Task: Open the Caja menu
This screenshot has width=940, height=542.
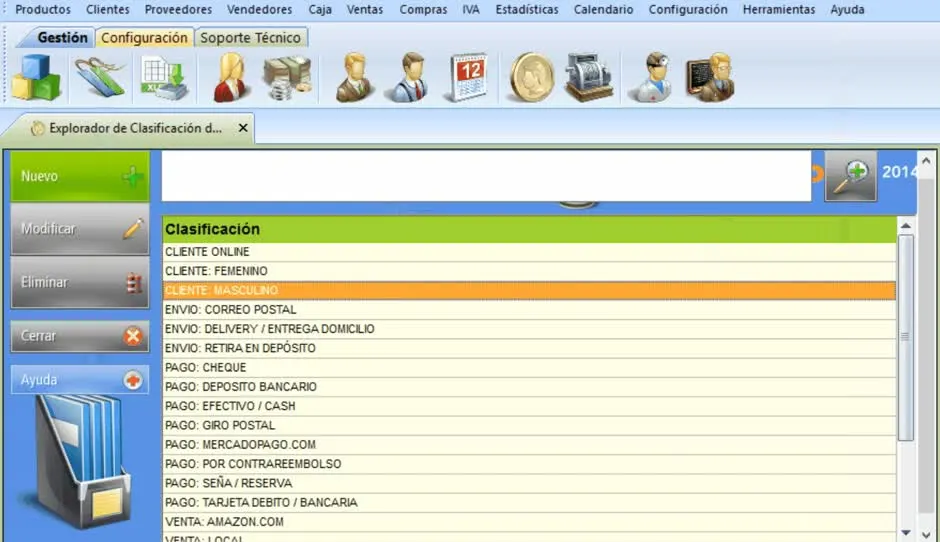Action: 320,10
